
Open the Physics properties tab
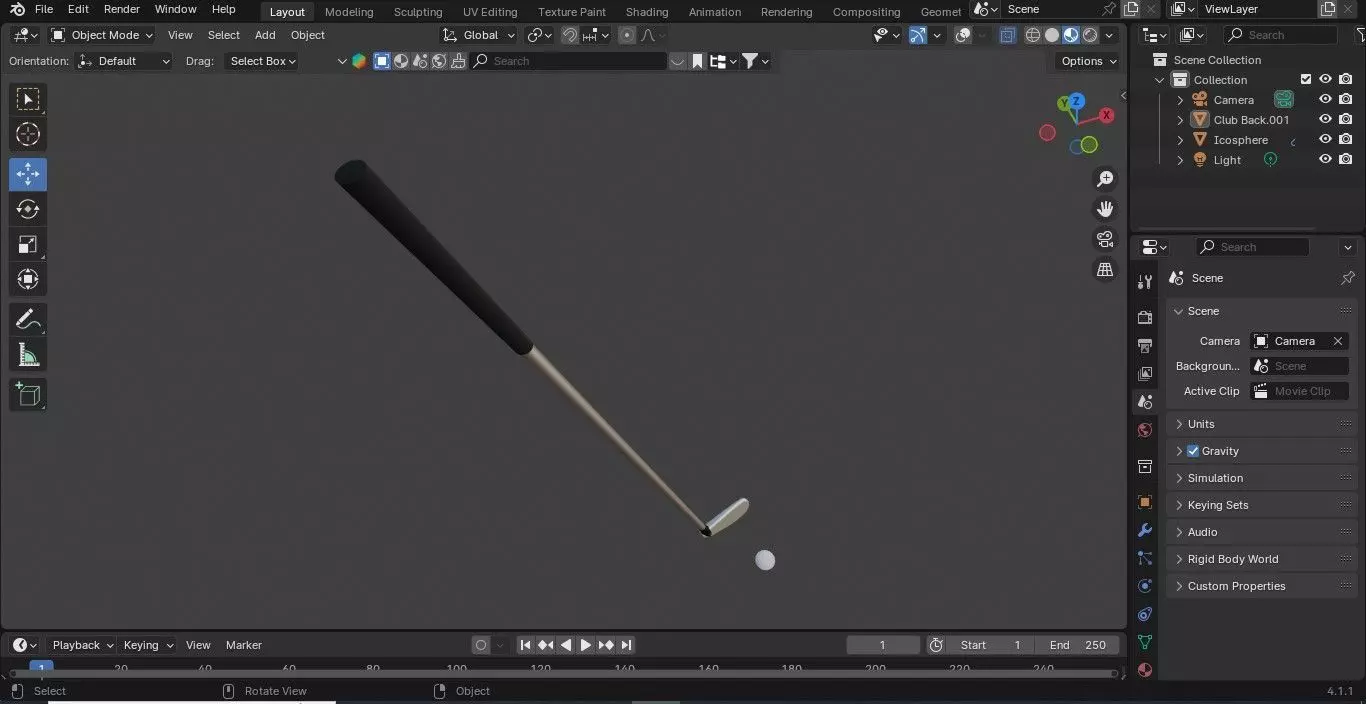coord(1145,586)
